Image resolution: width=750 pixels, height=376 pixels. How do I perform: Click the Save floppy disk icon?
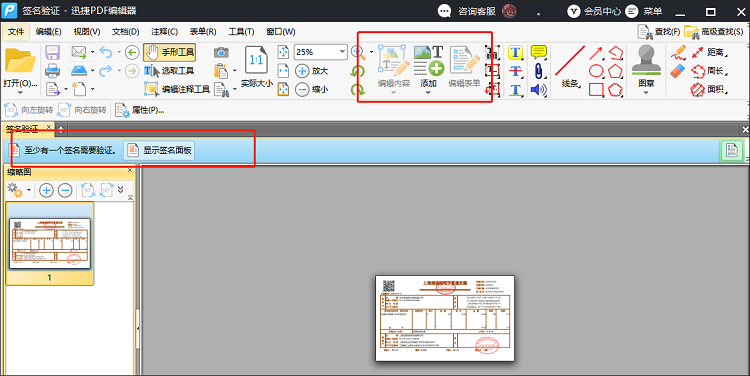tap(52, 53)
